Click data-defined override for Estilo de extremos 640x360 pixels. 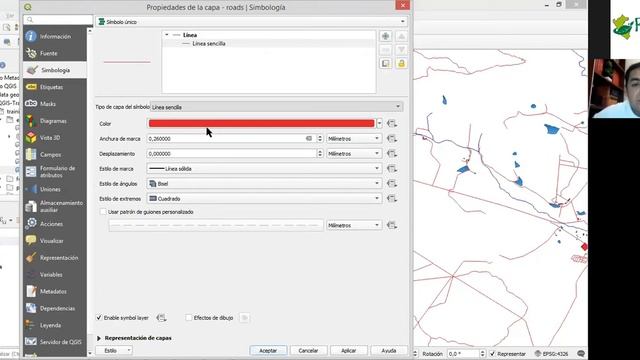[392, 198]
